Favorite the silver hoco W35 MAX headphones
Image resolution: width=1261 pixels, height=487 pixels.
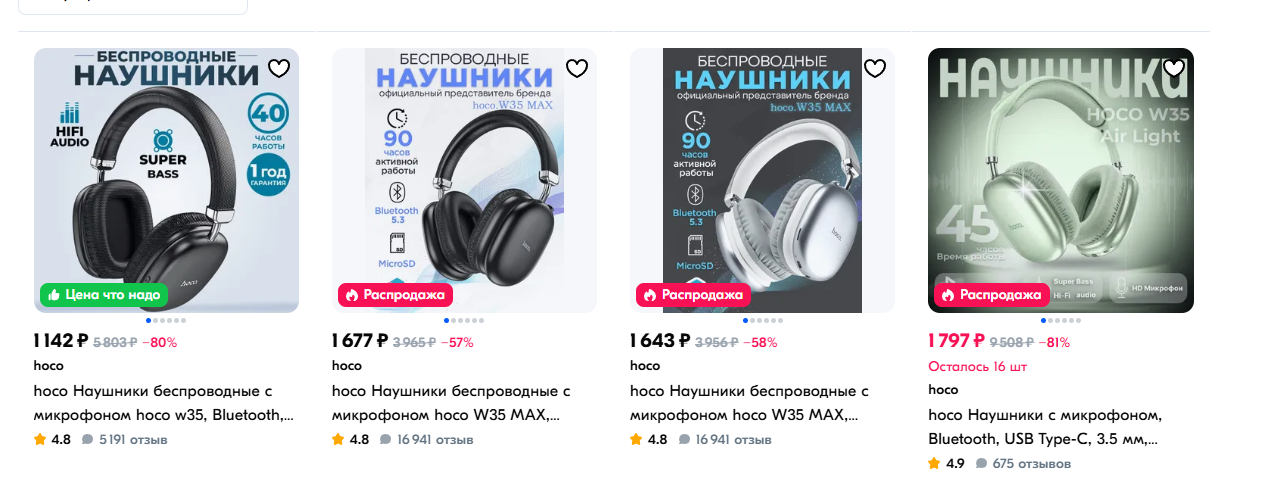point(875,68)
